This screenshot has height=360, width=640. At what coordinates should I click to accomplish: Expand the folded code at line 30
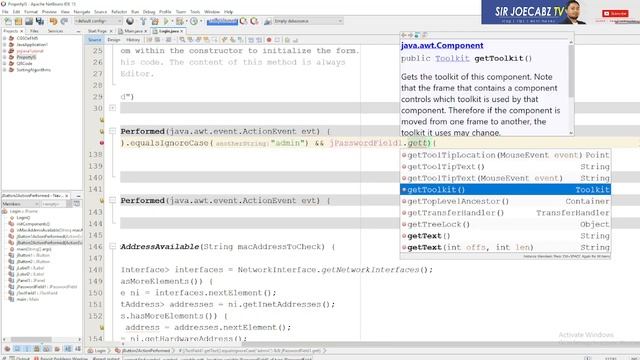pyautogui.click(x=113, y=108)
